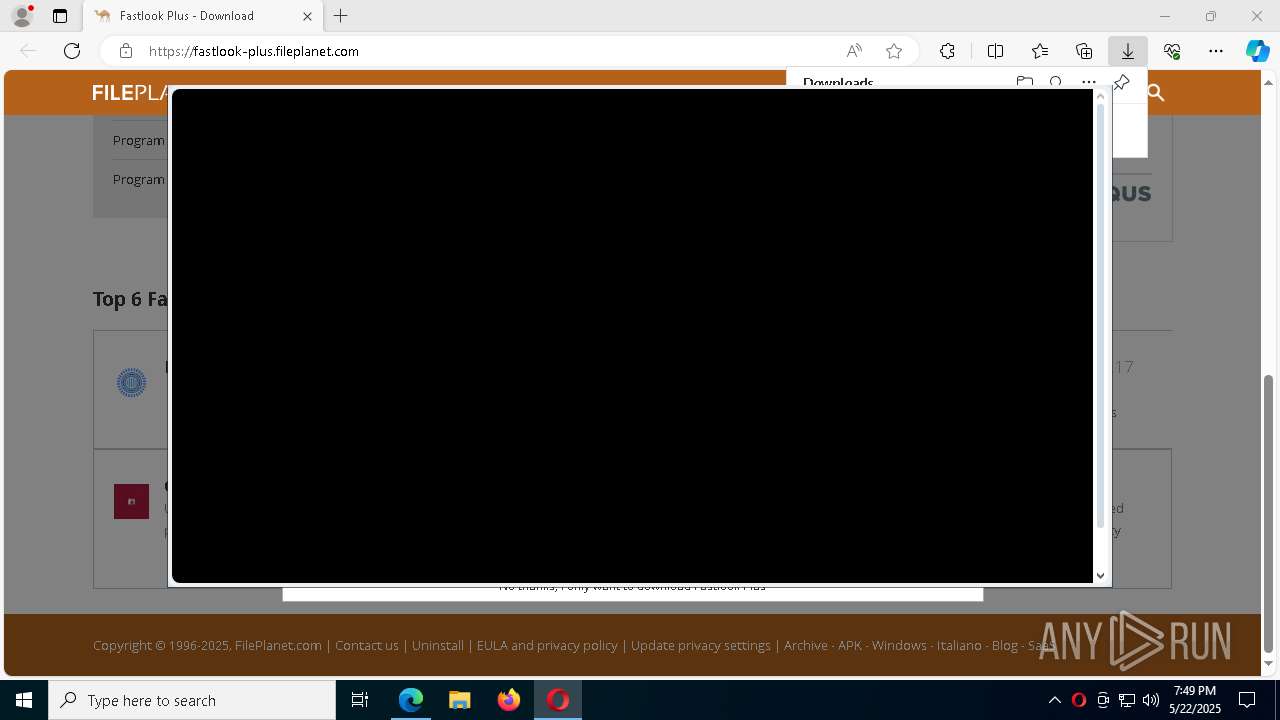Open the Windows Start menu

[24, 700]
